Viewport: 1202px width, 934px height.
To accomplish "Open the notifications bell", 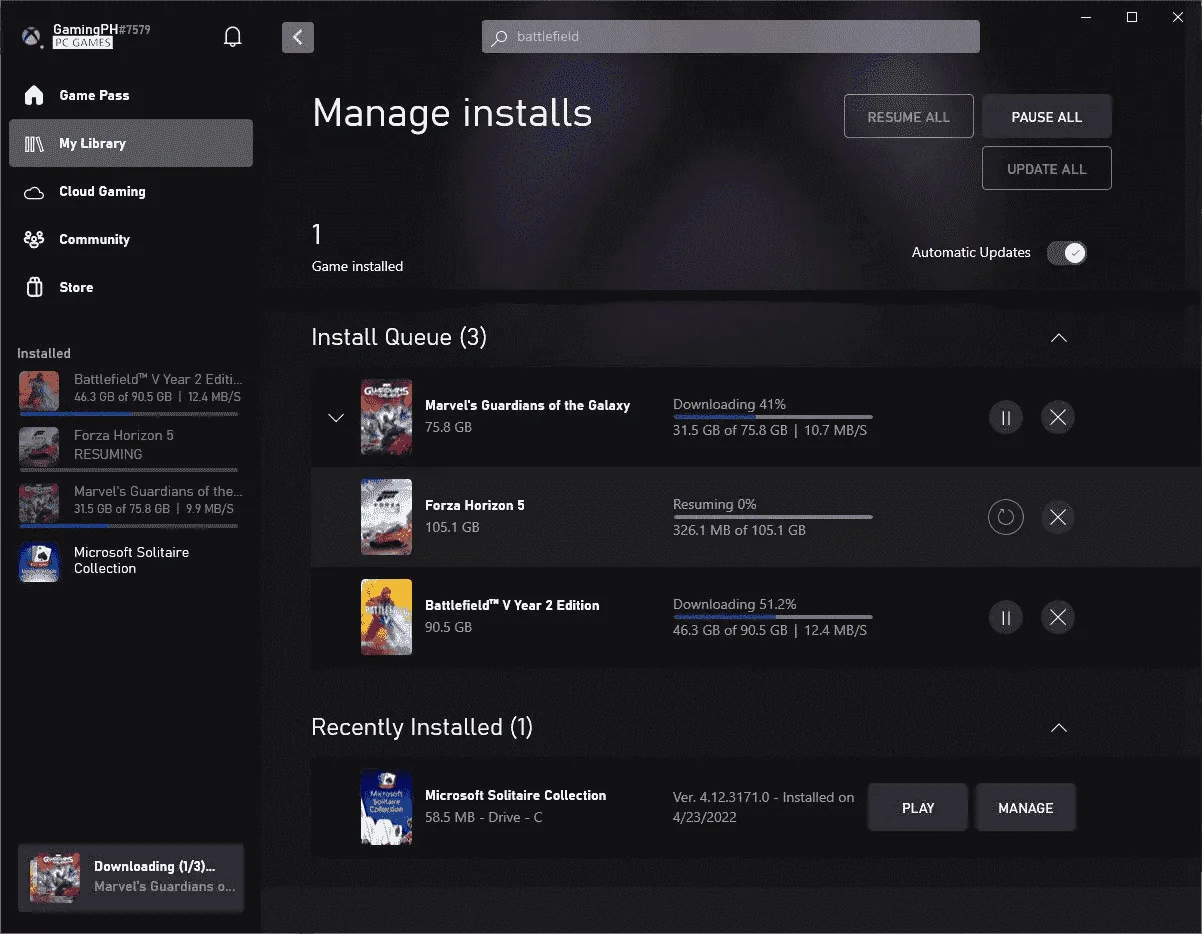I will pyautogui.click(x=233, y=37).
